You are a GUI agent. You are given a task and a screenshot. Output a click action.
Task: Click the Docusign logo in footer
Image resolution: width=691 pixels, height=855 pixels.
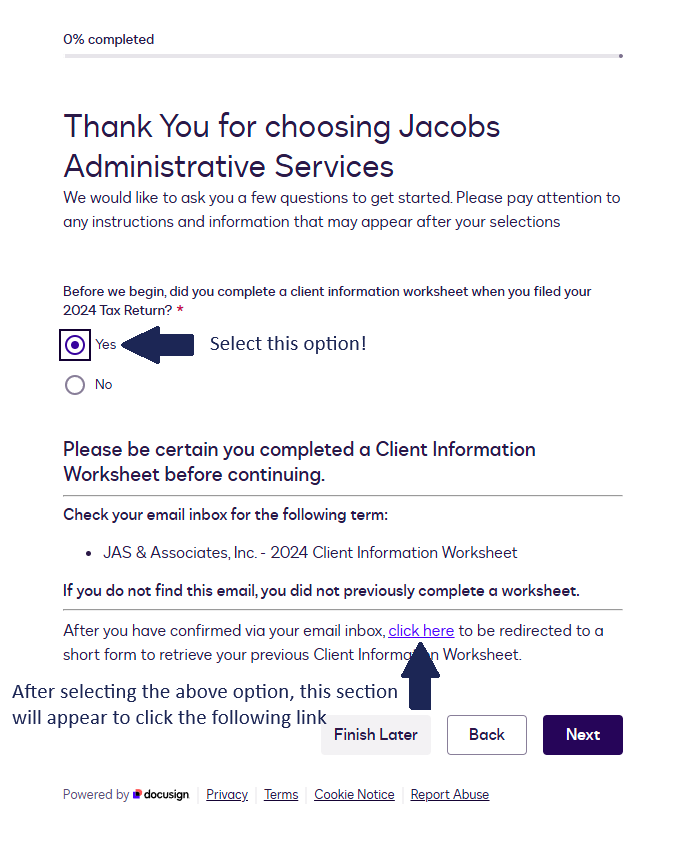[x=161, y=795]
